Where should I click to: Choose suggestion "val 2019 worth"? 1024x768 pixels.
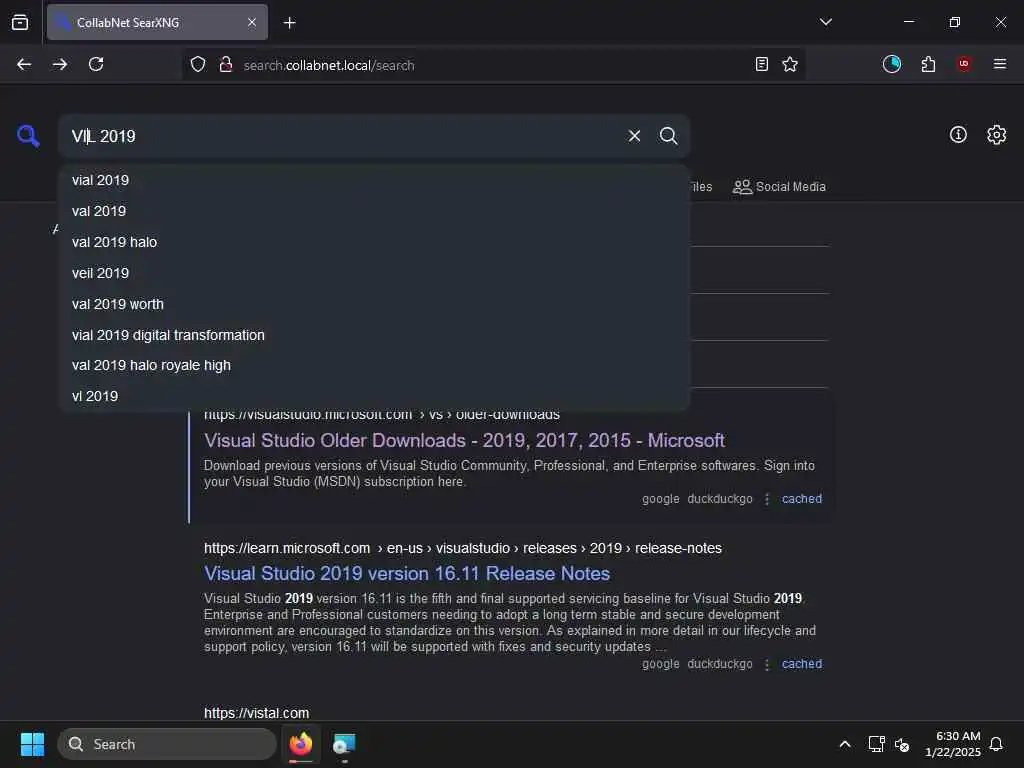tap(374, 304)
